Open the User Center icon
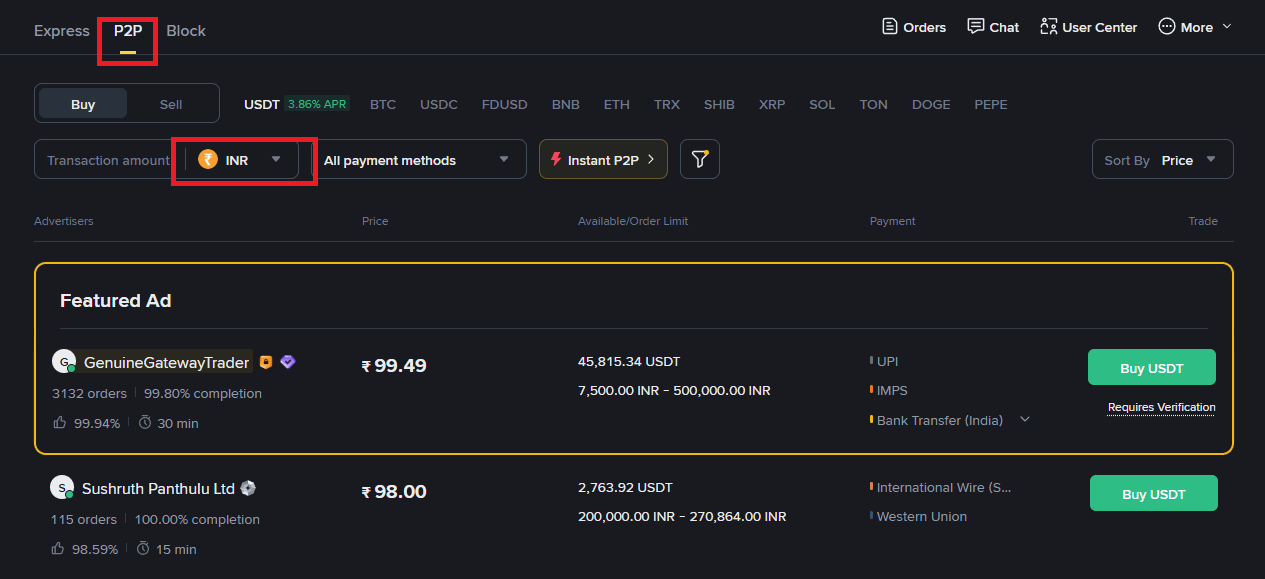 pos(1049,27)
